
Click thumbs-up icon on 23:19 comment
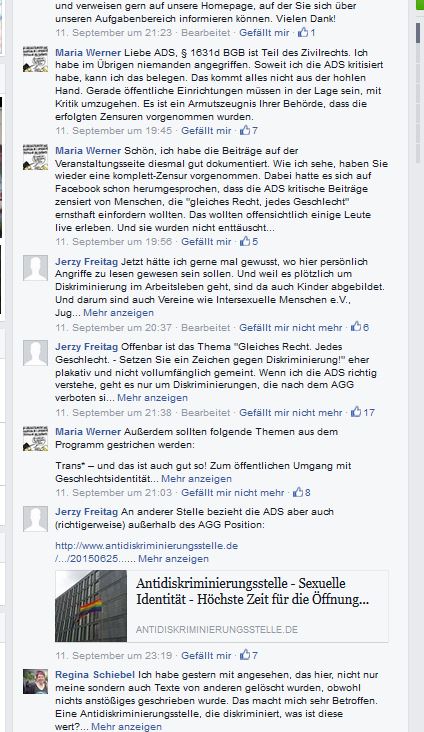point(245,655)
